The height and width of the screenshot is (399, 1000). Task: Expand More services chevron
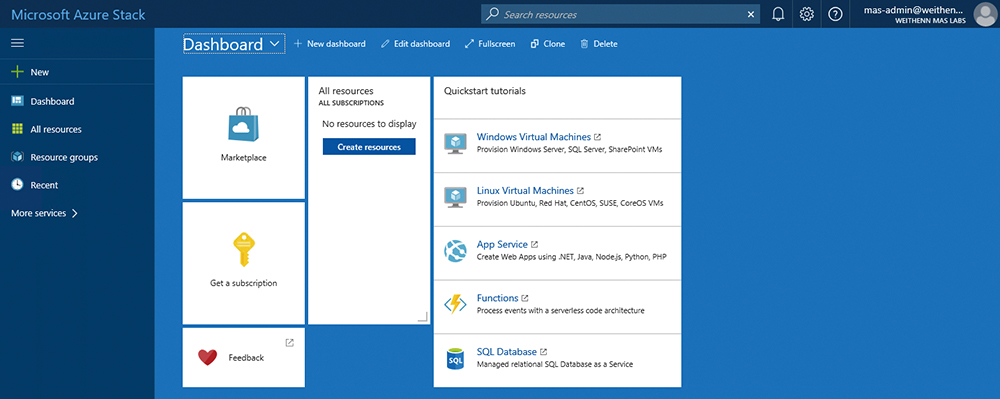75,214
